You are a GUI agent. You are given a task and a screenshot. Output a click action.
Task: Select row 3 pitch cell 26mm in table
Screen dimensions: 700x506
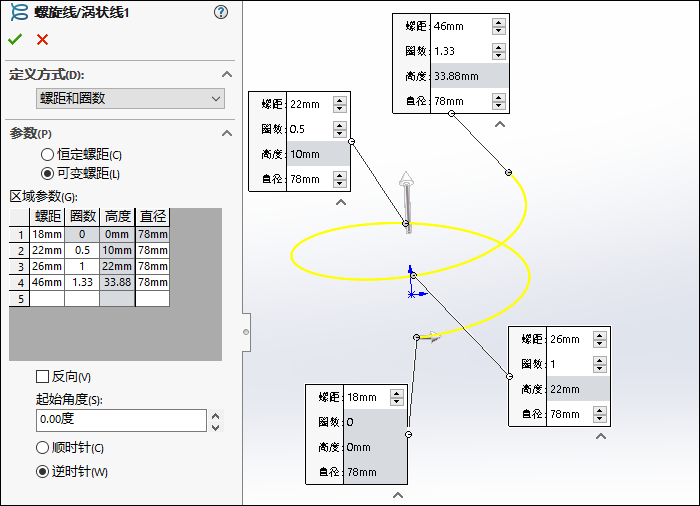click(47, 266)
